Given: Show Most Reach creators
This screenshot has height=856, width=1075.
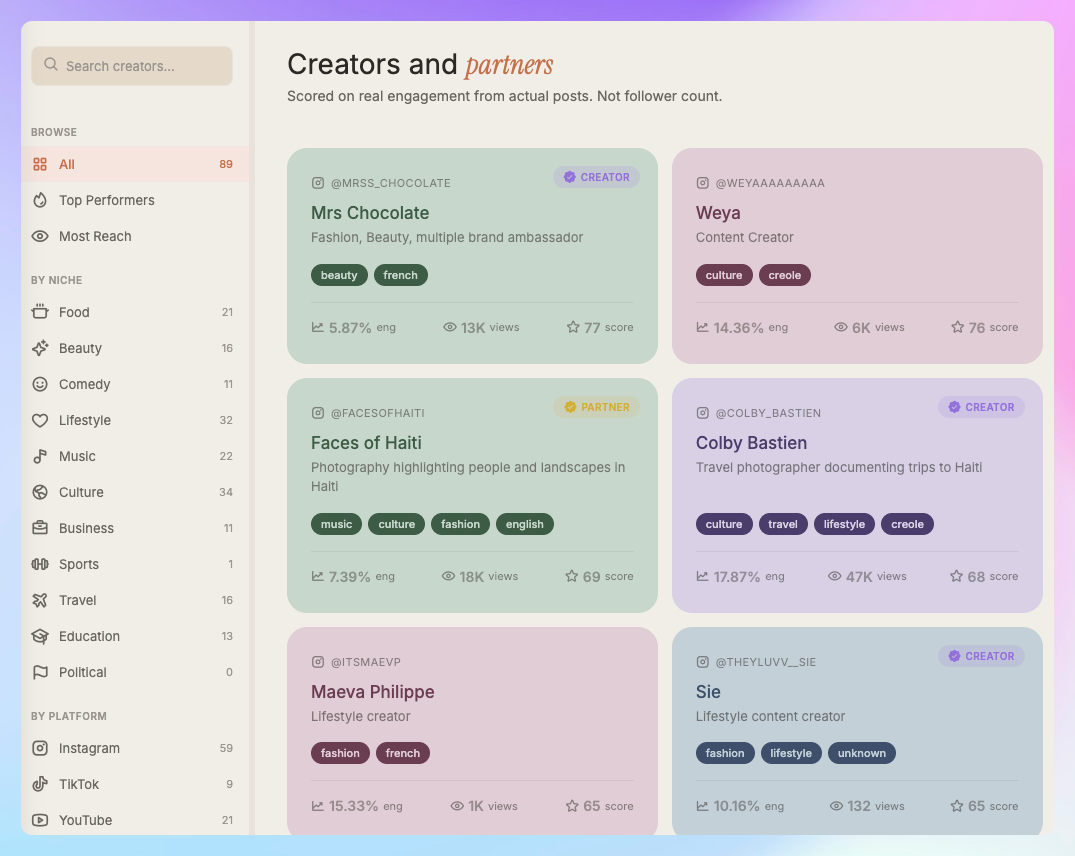Looking at the screenshot, I should tap(135, 236).
